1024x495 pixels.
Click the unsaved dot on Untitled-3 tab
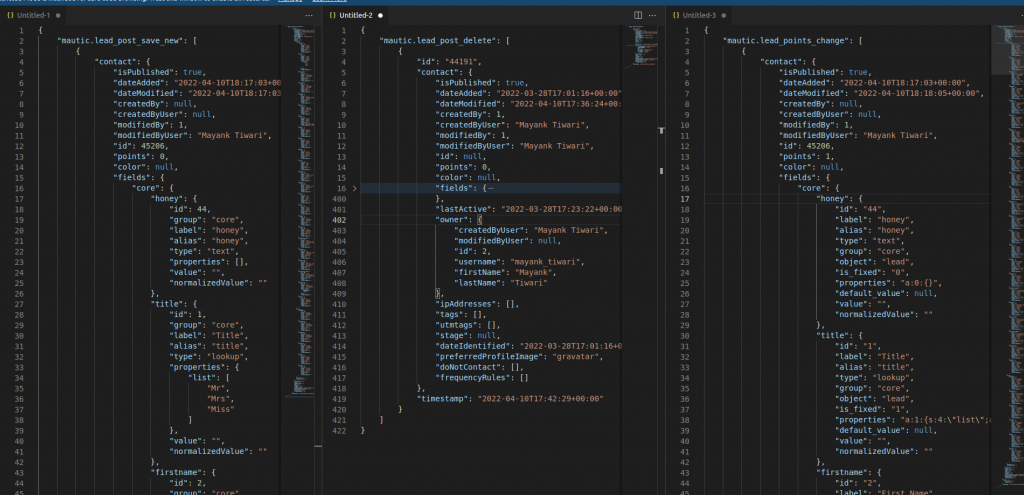[x=724, y=15]
